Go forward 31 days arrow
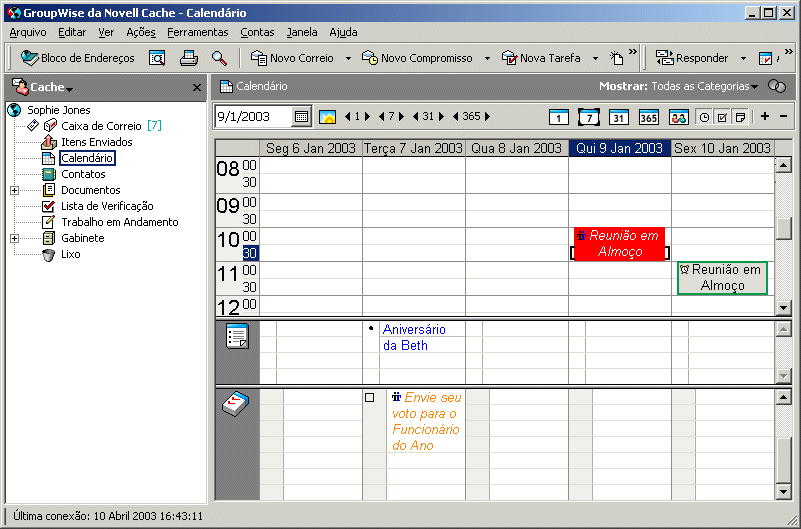 pos(441,116)
